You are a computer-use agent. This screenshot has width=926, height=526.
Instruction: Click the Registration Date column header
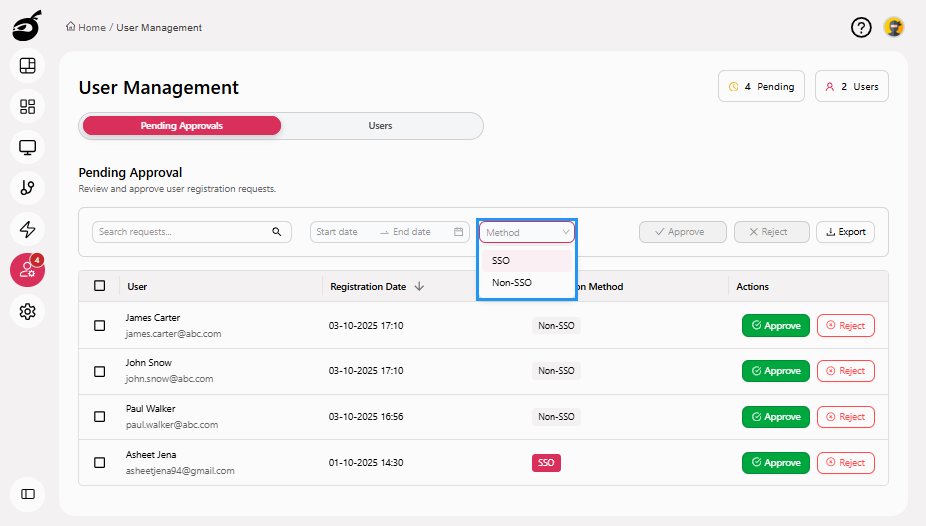tap(368, 286)
